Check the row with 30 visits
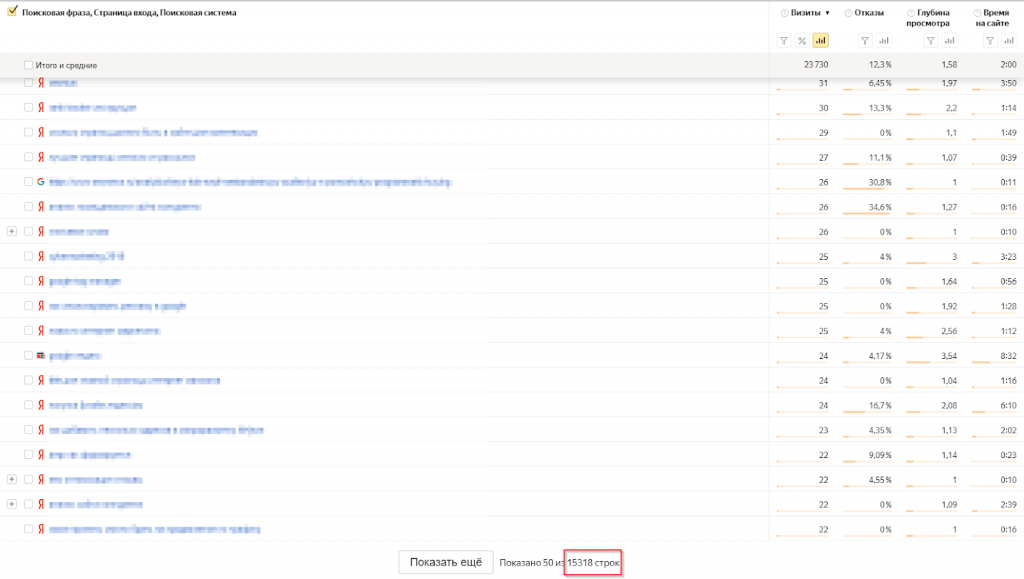 pyautogui.click(x=28, y=108)
